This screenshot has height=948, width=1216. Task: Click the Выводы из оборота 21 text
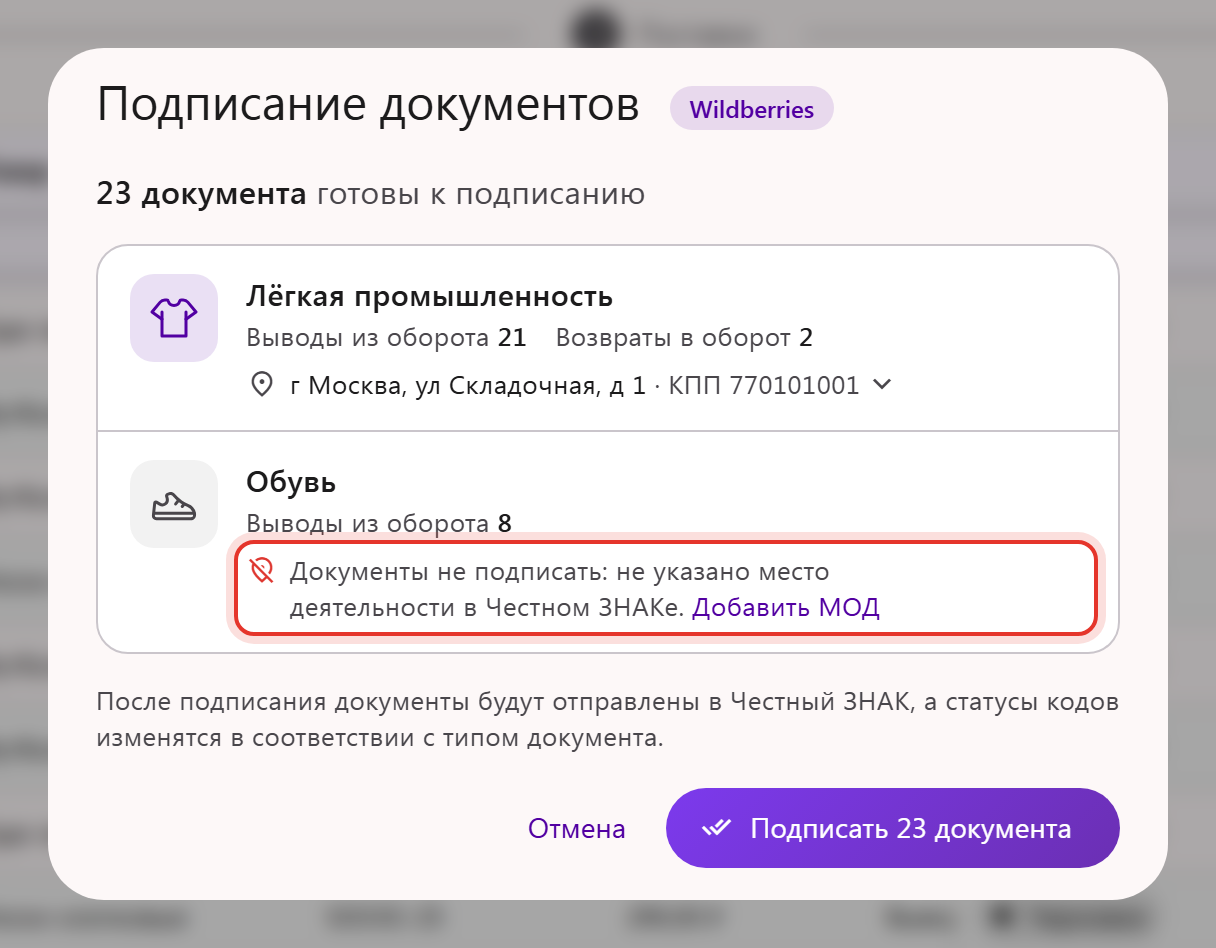tap(386, 338)
